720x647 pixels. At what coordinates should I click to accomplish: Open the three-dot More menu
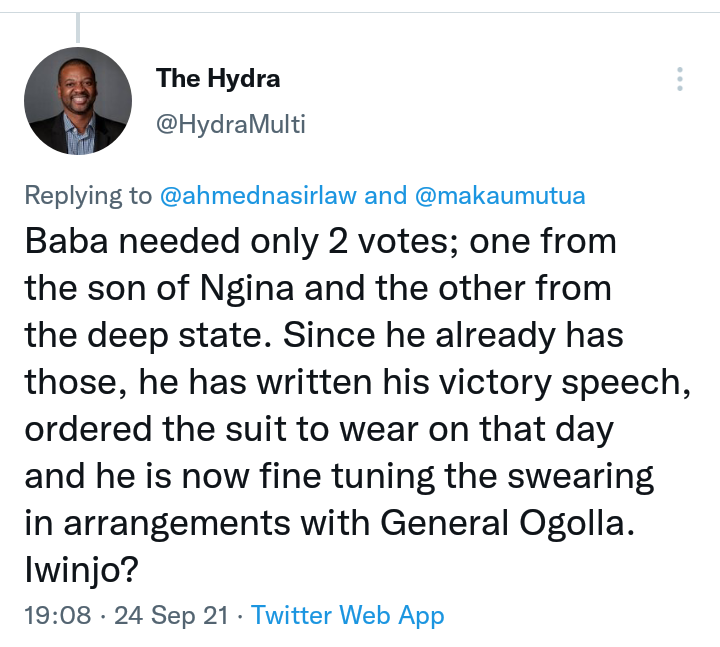680,79
